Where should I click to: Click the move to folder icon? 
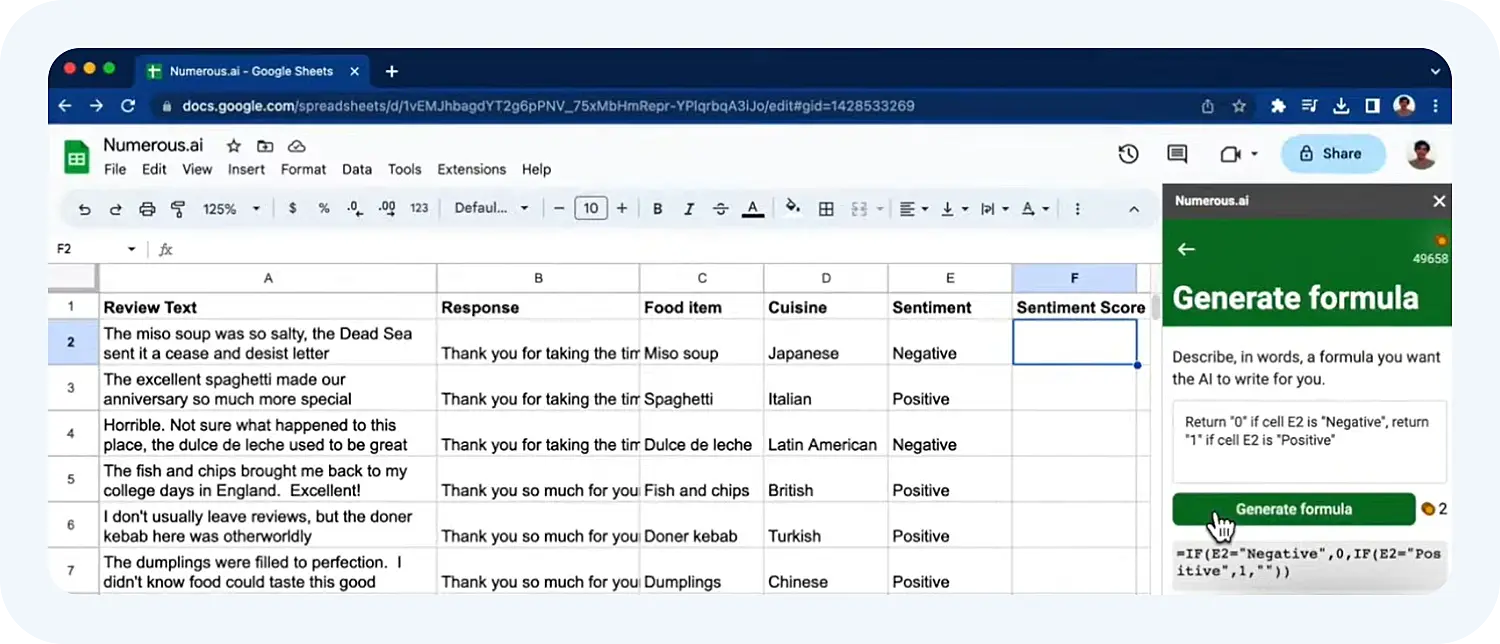265,146
